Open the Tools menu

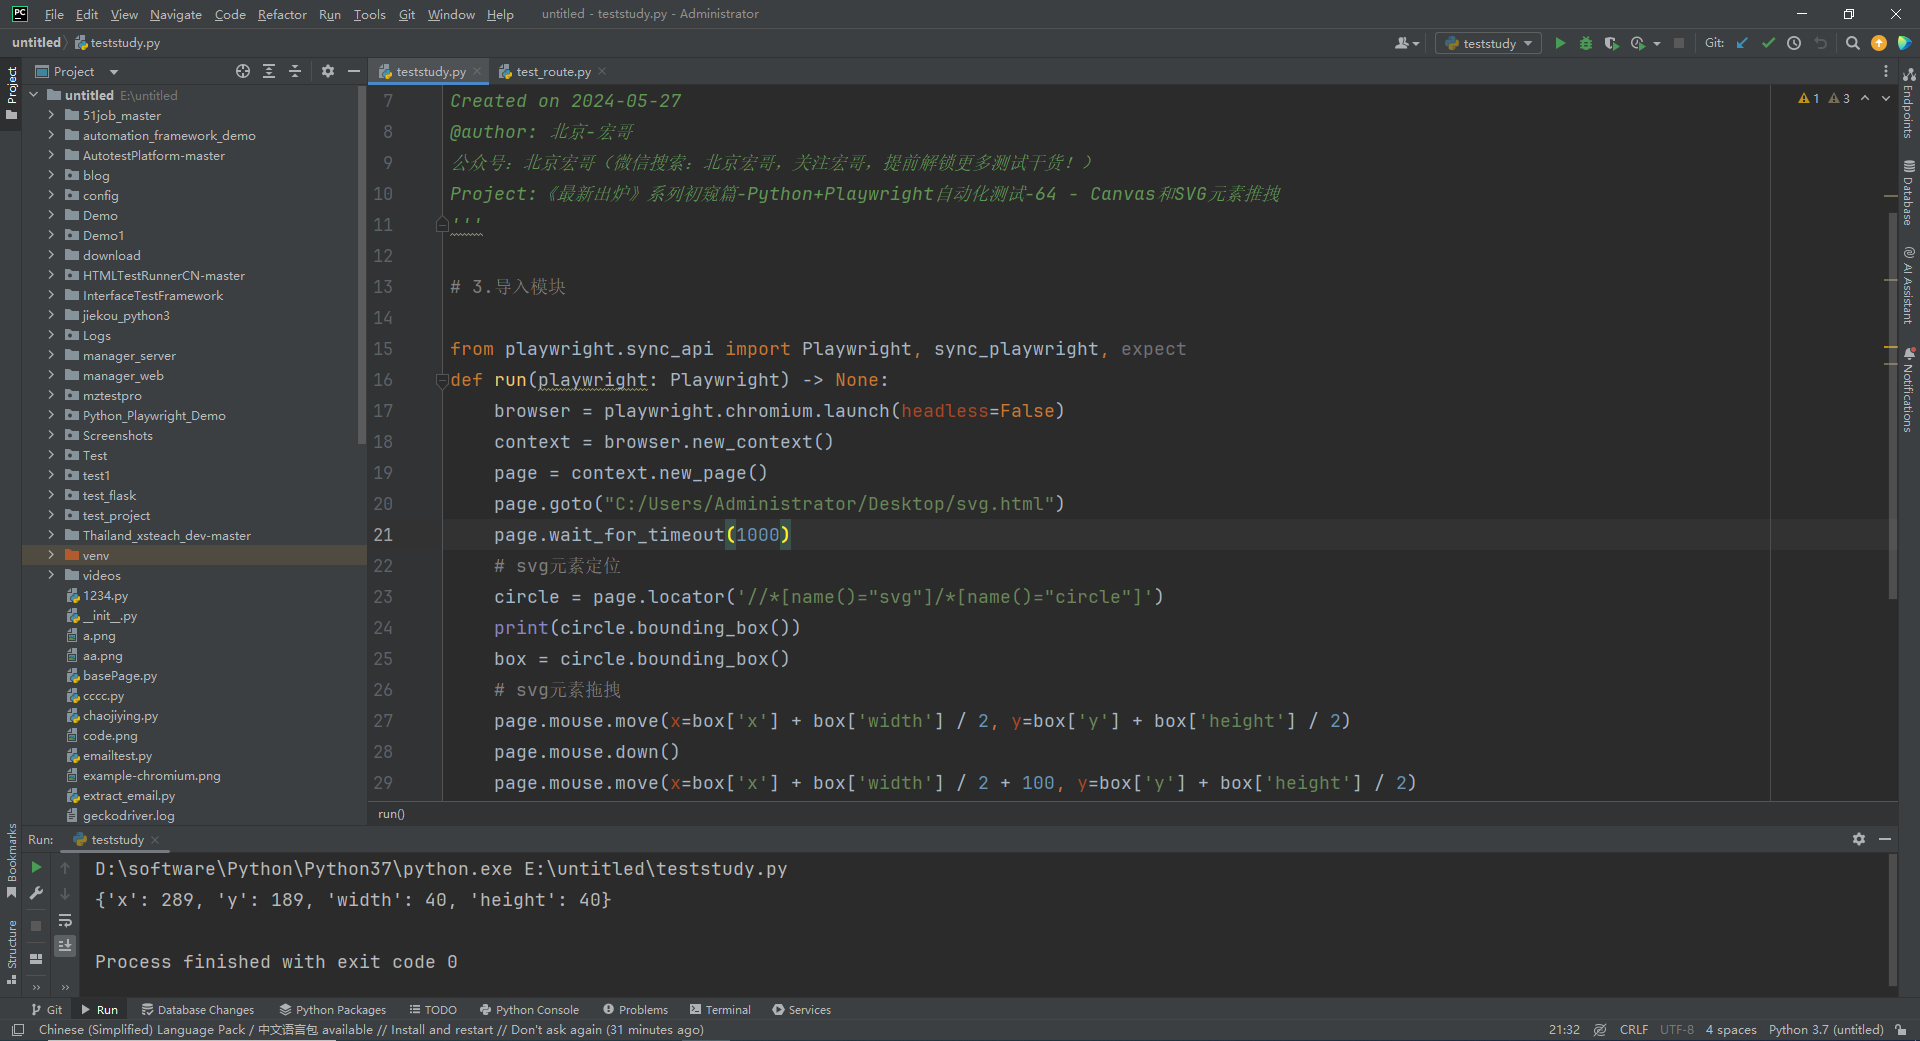click(x=369, y=14)
